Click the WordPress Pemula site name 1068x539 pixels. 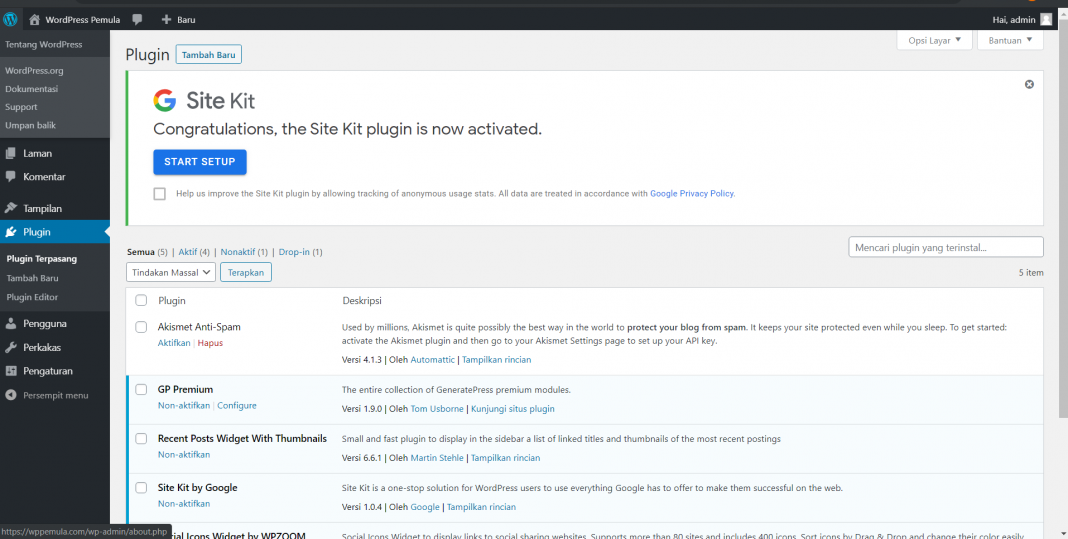coord(82,20)
